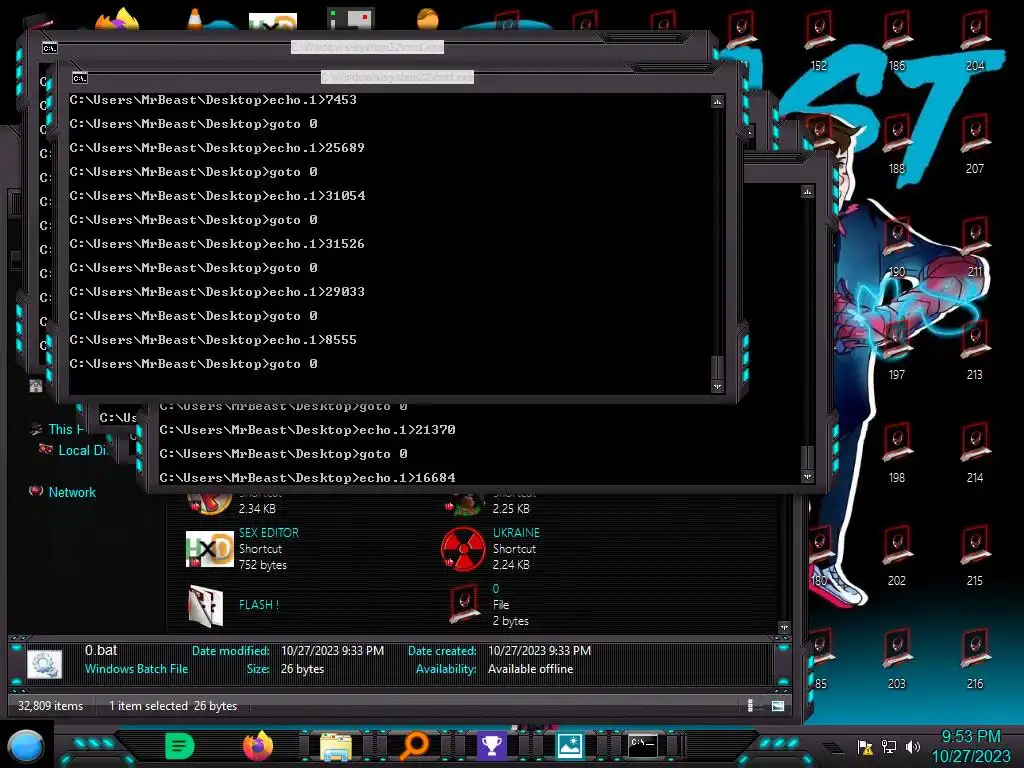Image resolution: width=1024 pixels, height=768 pixels.
Task: Open the Start orb on the taskbar
Action: click(x=26, y=745)
